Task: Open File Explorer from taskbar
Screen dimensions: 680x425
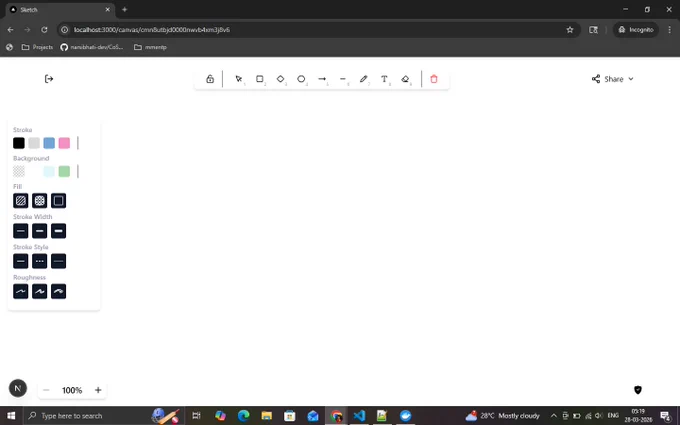Action: click(266, 415)
